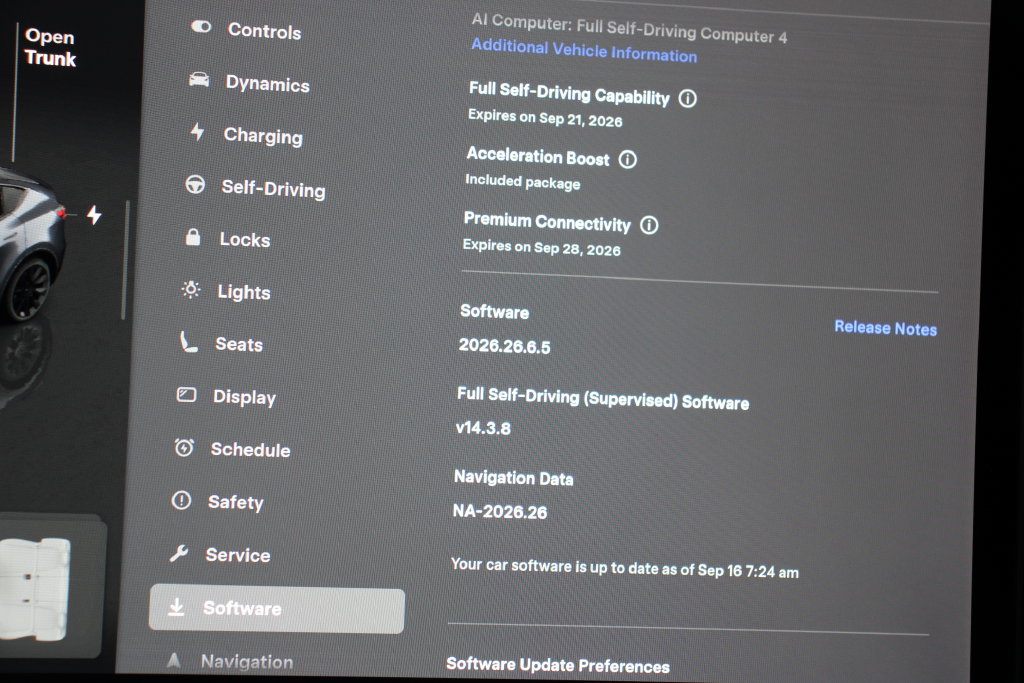Screen dimensions: 1024x683
Task: Open the Additional Vehicle Information link
Action: (x=584, y=50)
